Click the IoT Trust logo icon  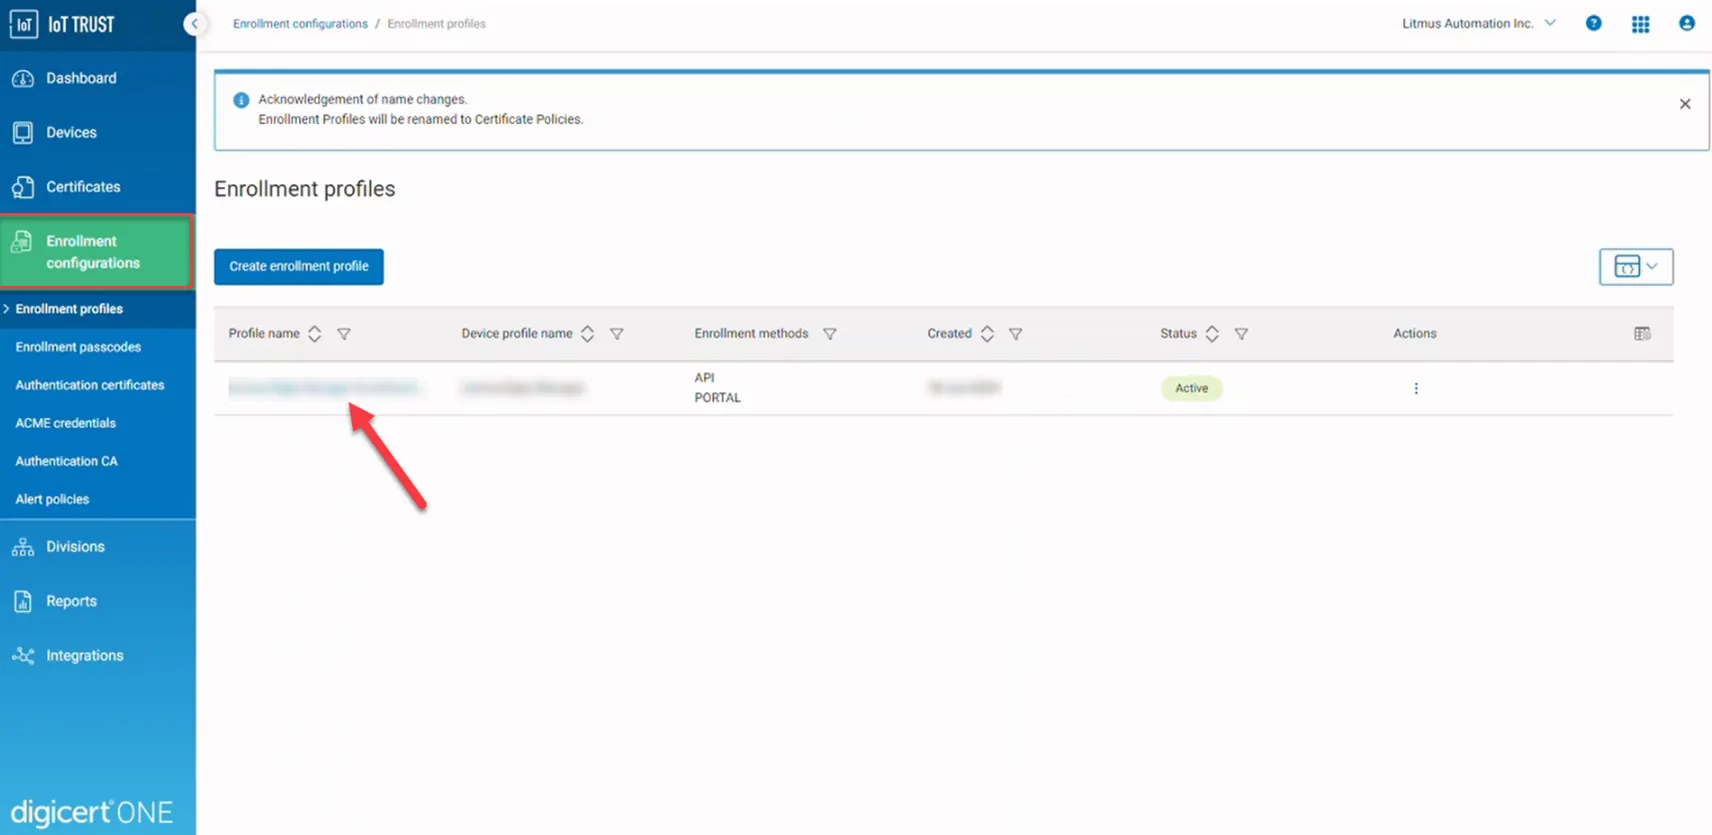coord(23,24)
